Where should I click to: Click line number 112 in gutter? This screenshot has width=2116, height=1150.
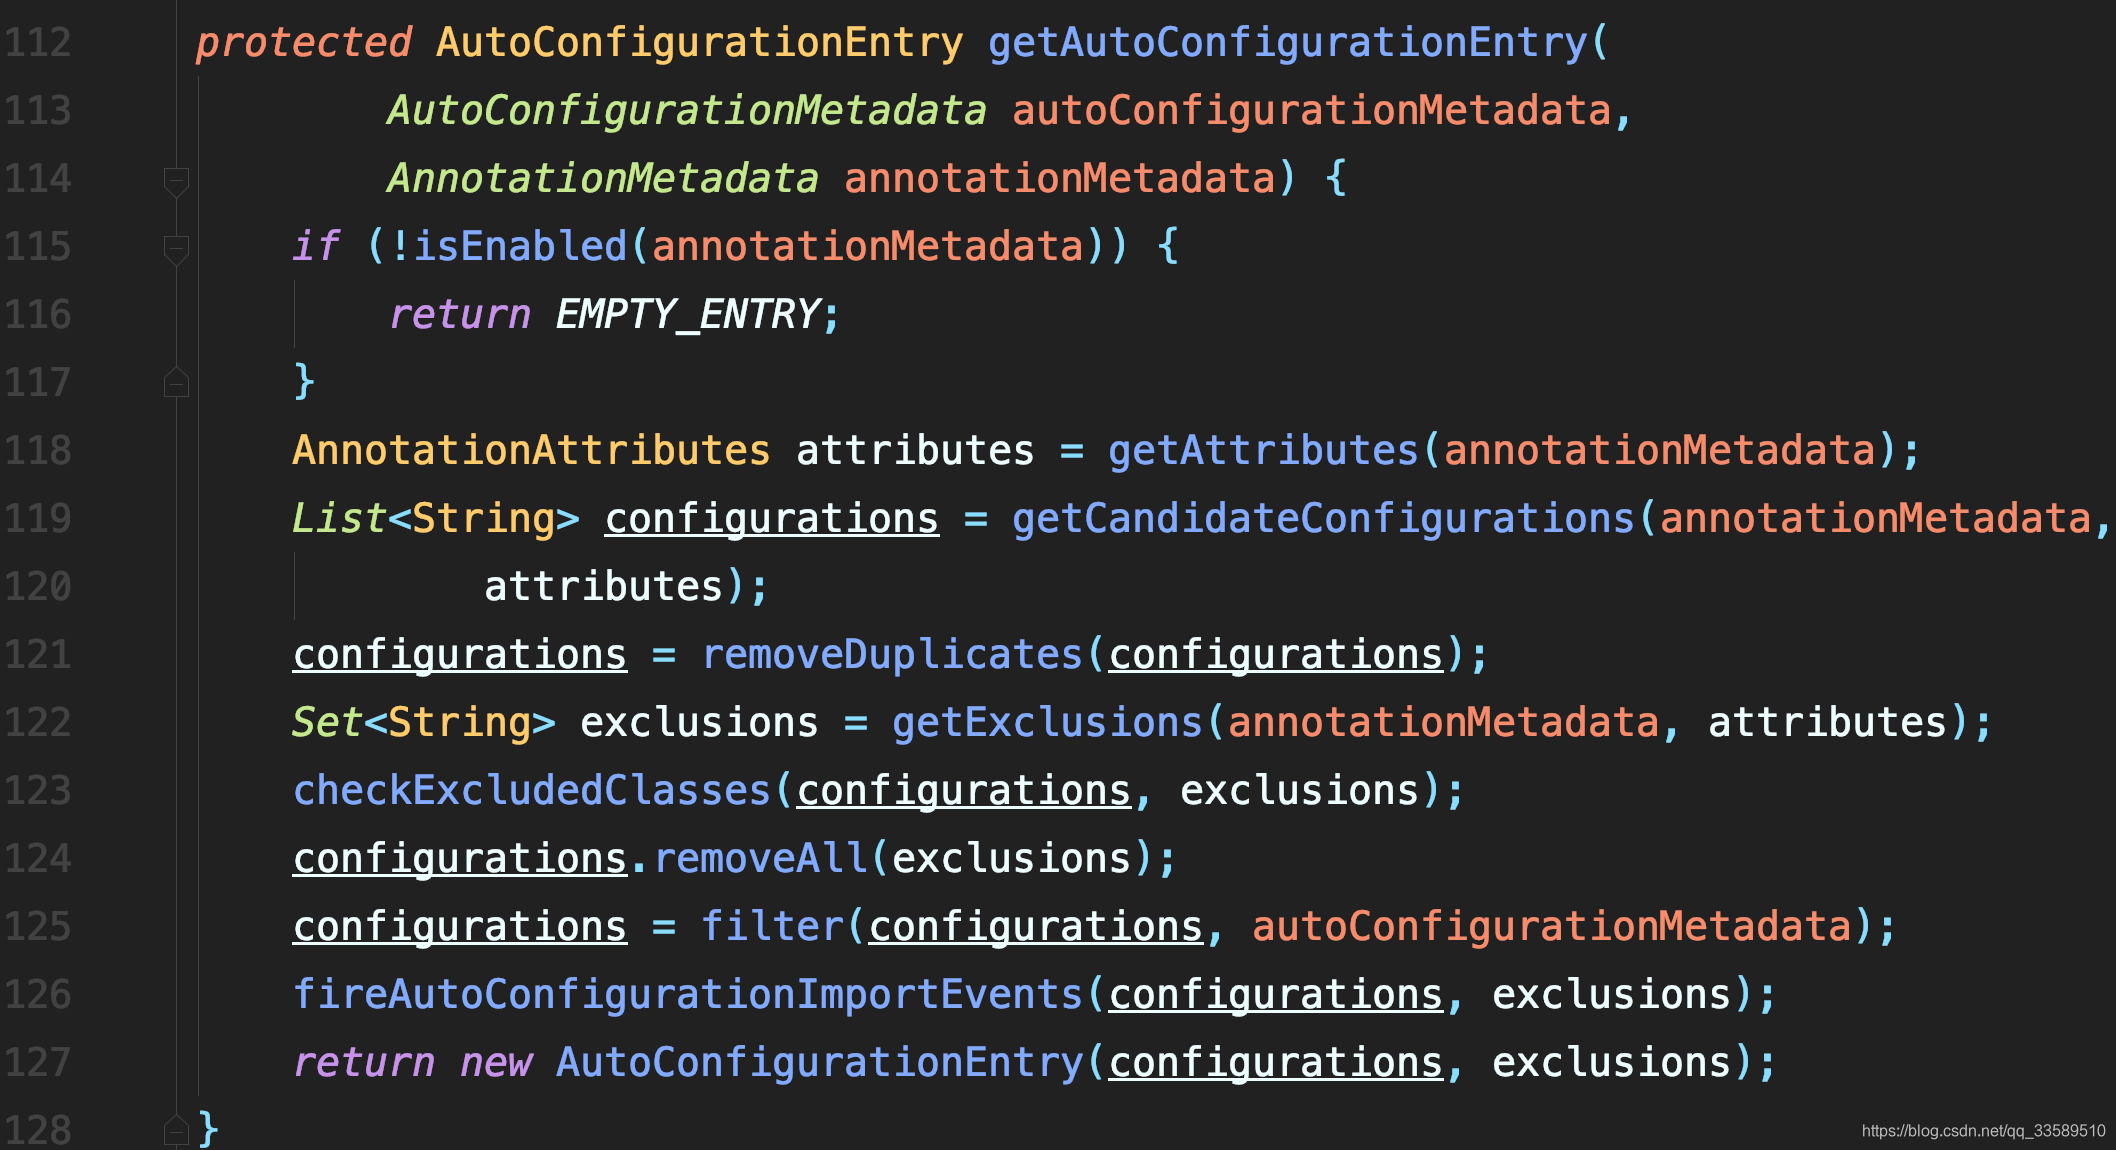coord(38,43)
